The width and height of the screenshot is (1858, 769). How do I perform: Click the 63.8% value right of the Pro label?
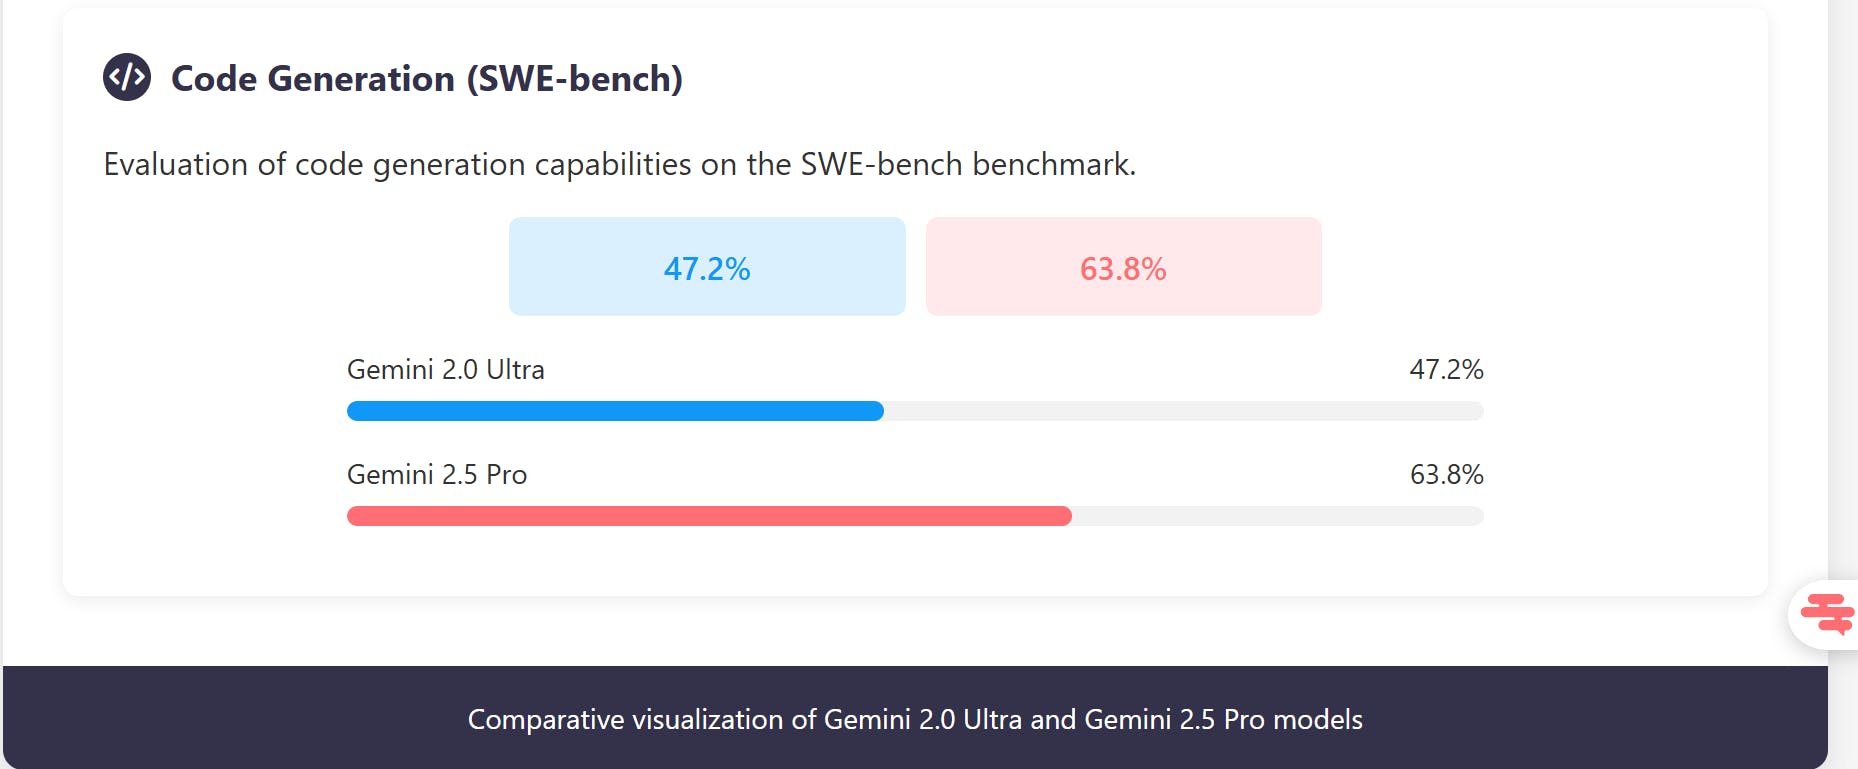tap(1446, 475)
